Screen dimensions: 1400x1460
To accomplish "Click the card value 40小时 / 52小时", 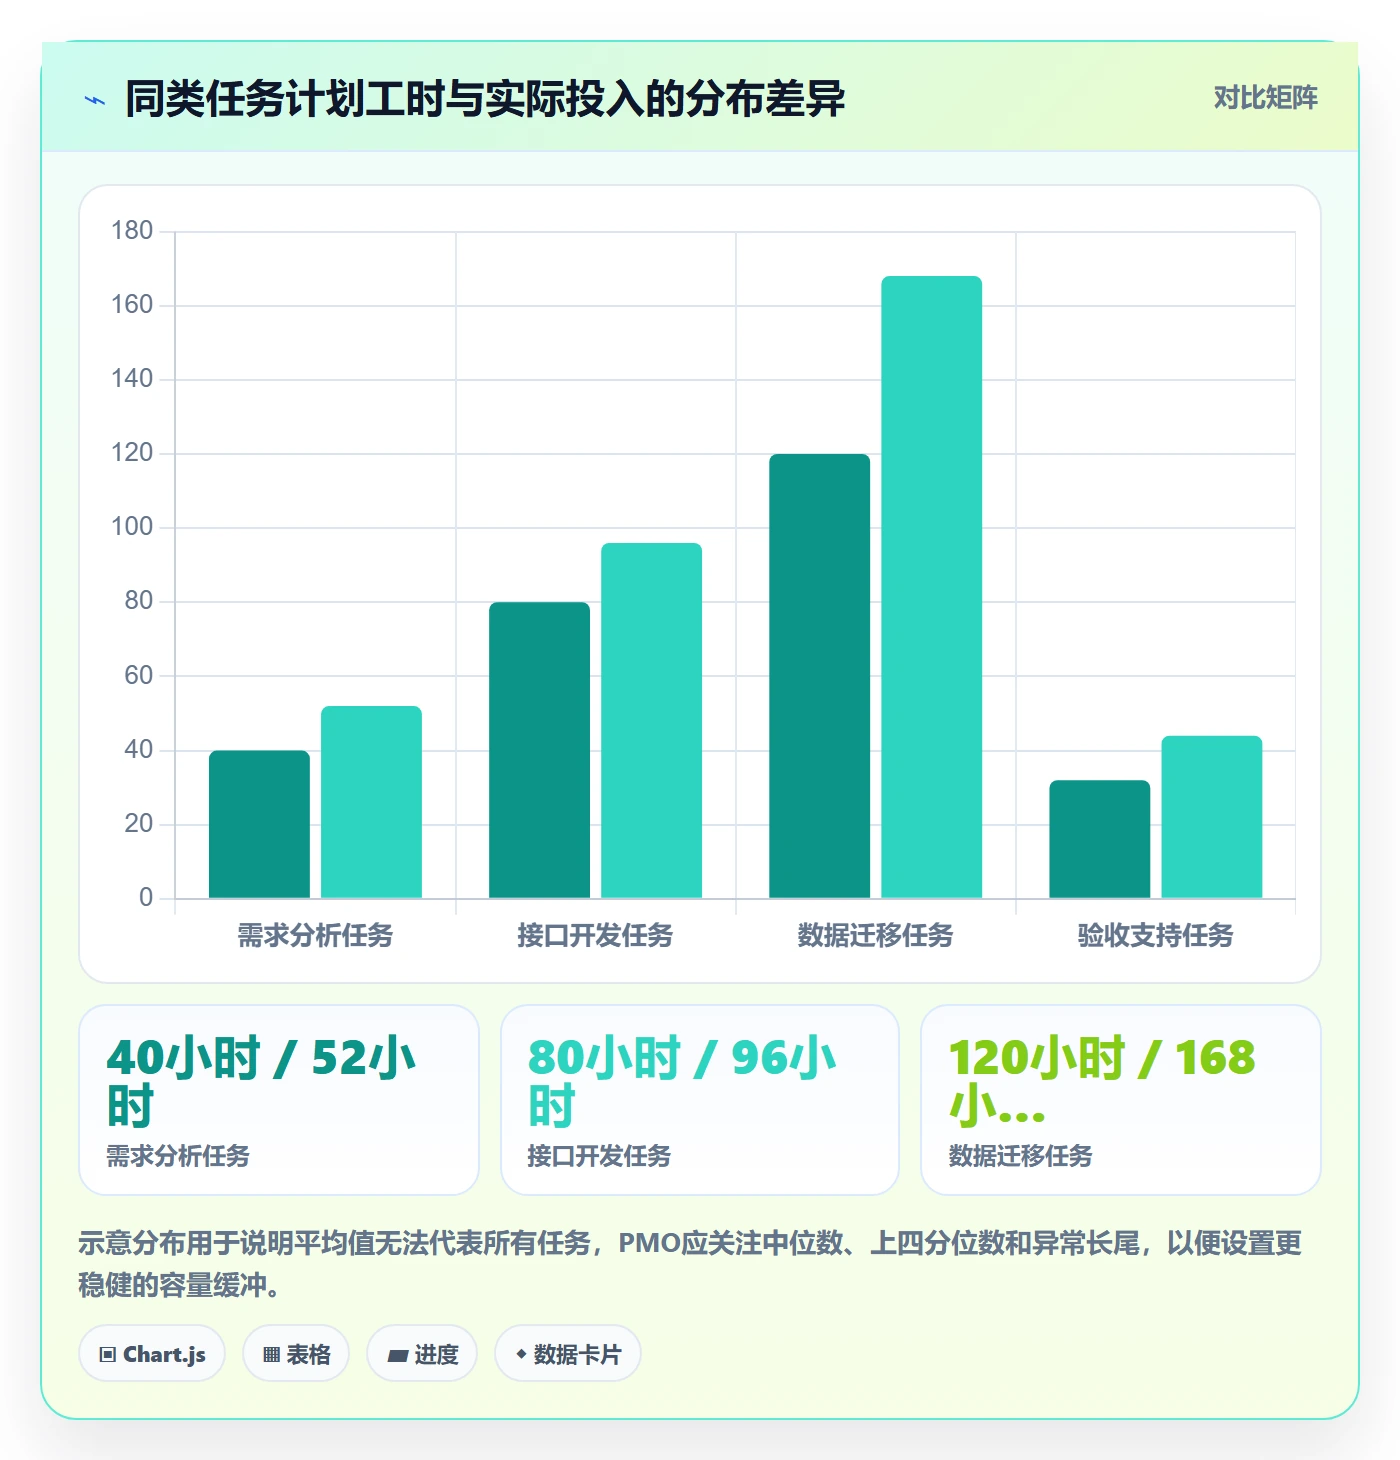I will [x=262, y=1081].
